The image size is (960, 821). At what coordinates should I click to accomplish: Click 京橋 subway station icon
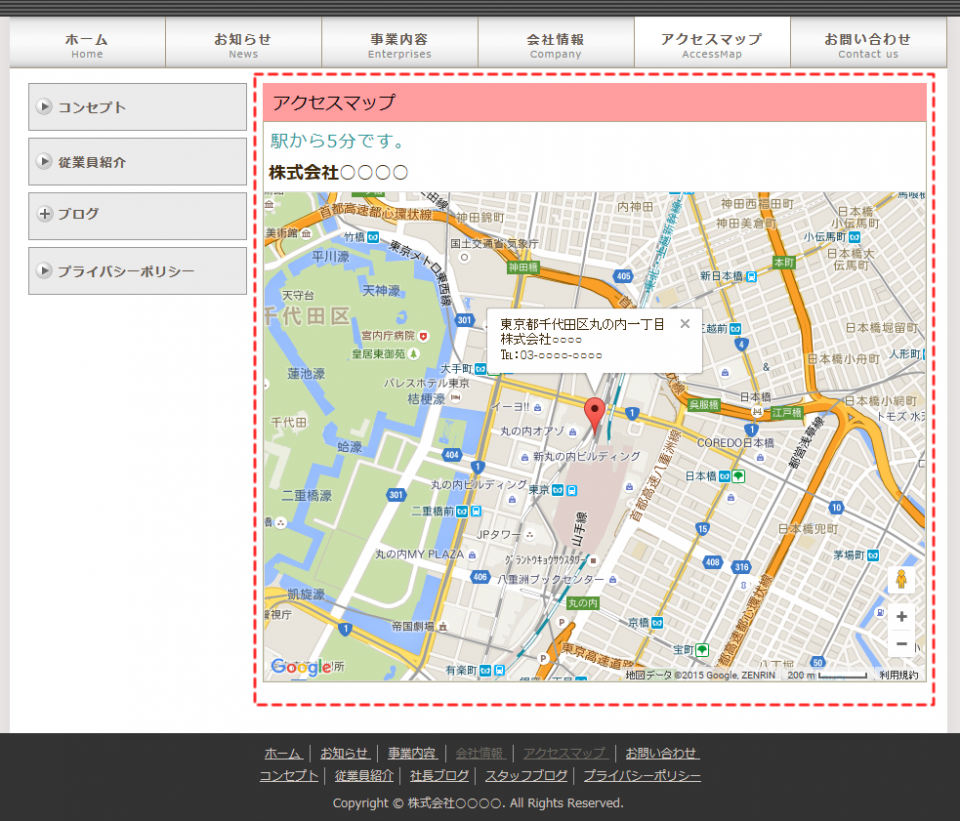(657, 623)
